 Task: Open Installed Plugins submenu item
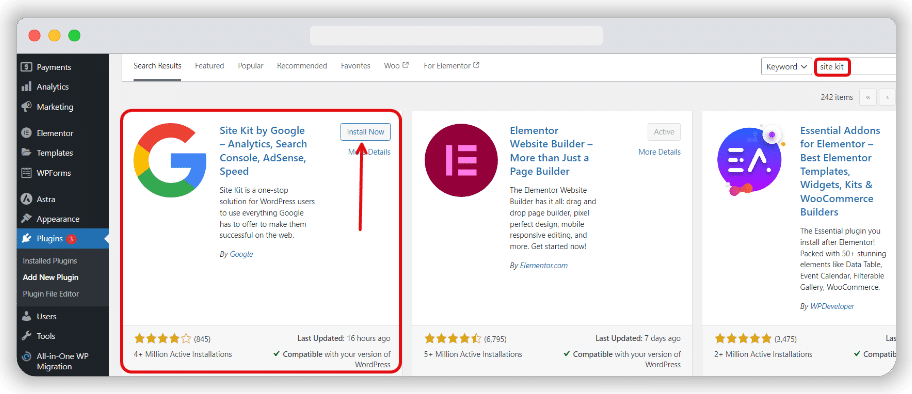50,261
